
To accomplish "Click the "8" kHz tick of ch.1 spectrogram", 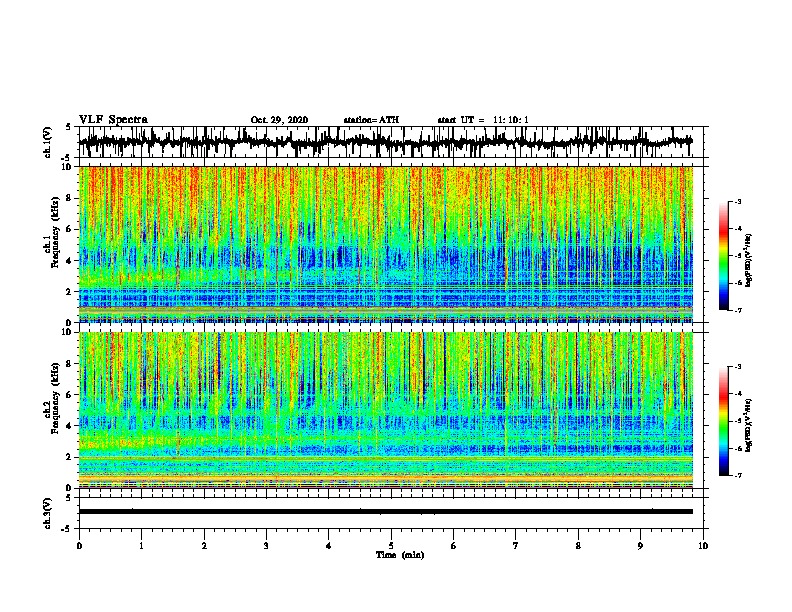I will (70, 198).
